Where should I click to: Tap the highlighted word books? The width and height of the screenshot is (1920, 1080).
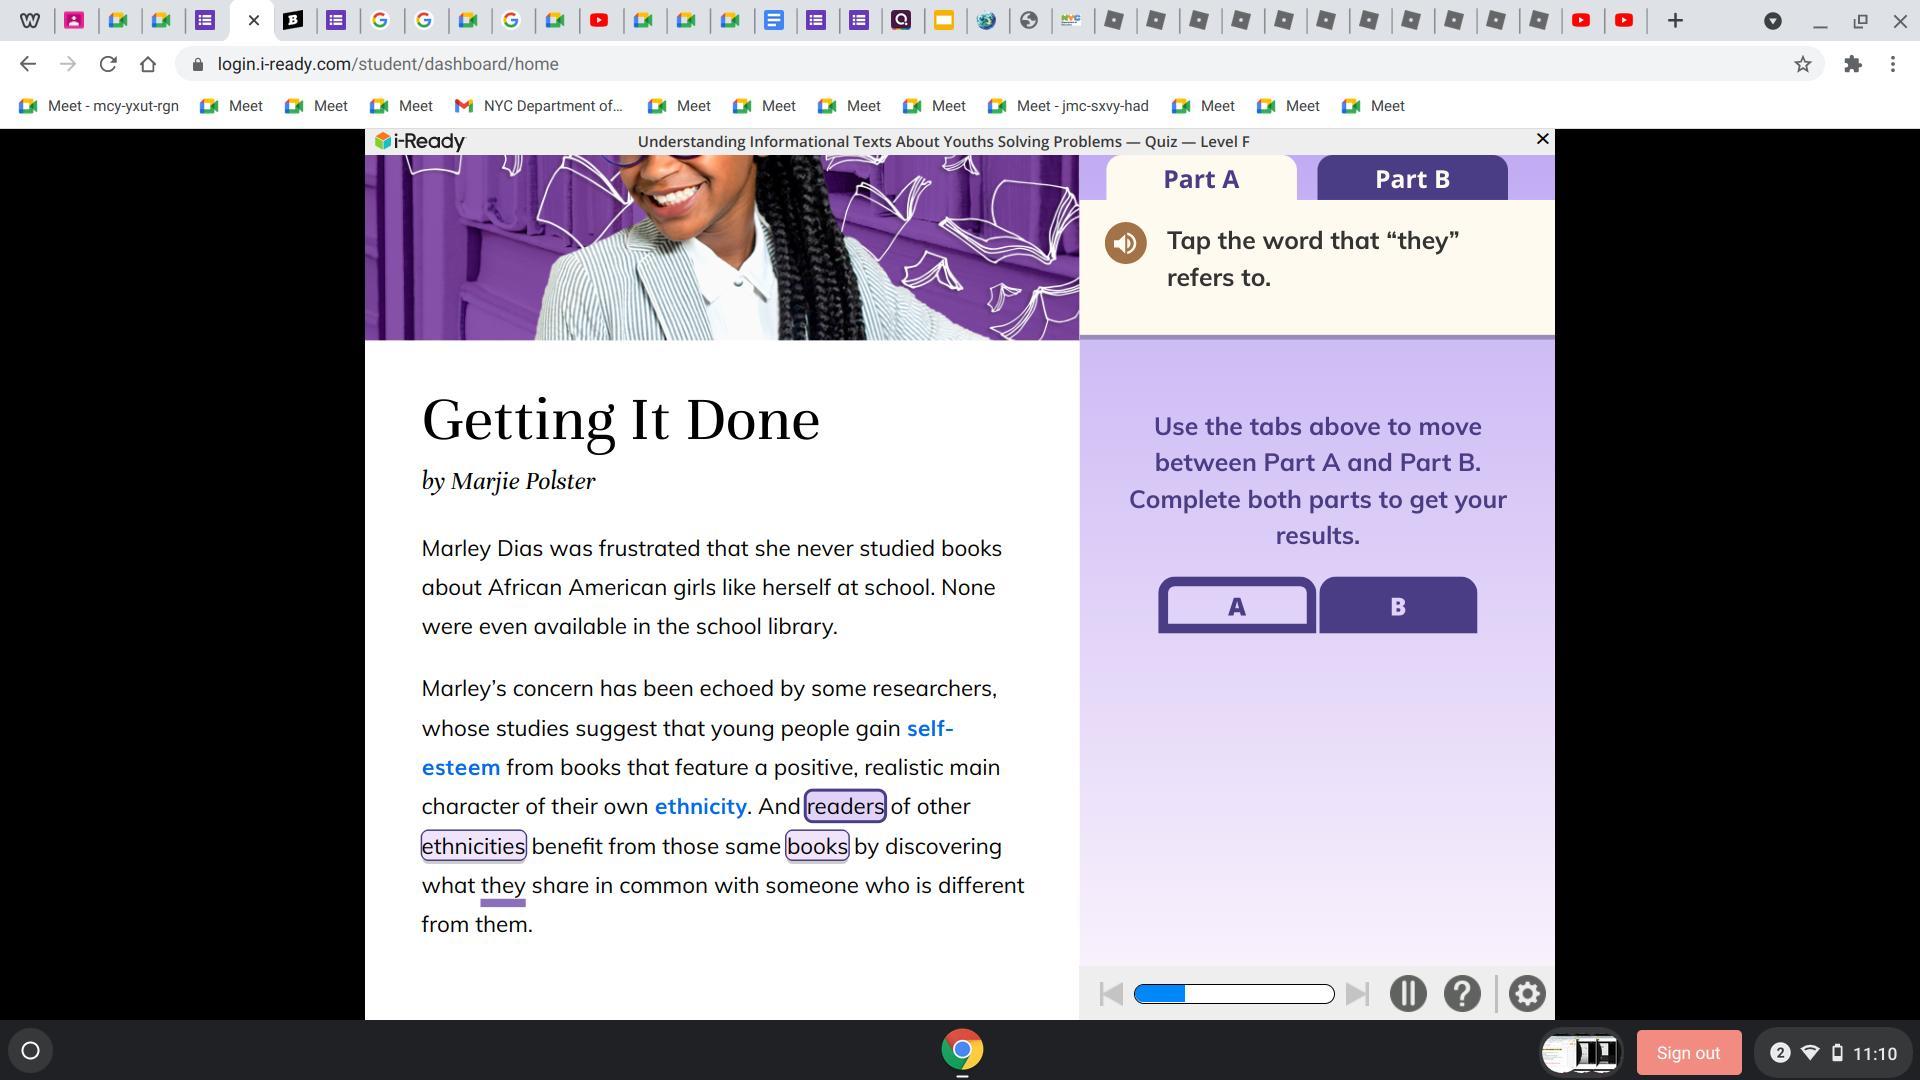pyautogui.click(x=817, y=847)
